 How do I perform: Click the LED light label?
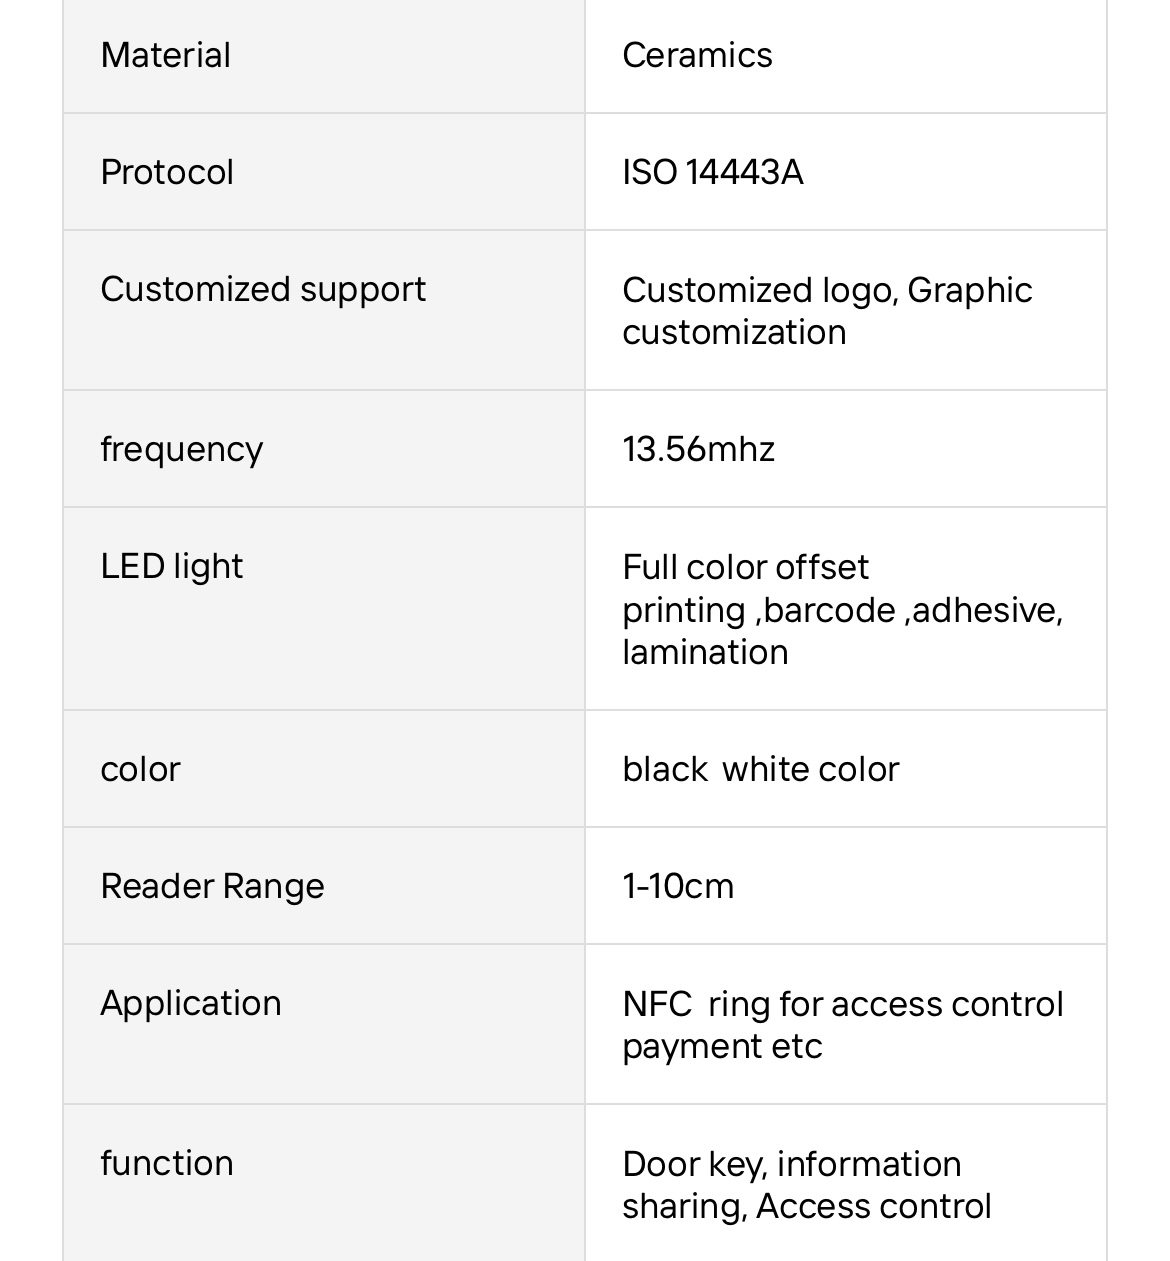172,566
